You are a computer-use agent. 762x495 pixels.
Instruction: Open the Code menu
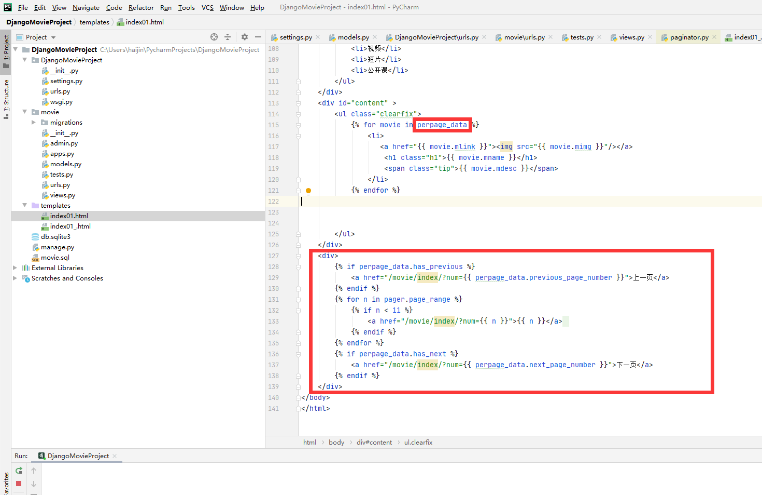(114, 7)
